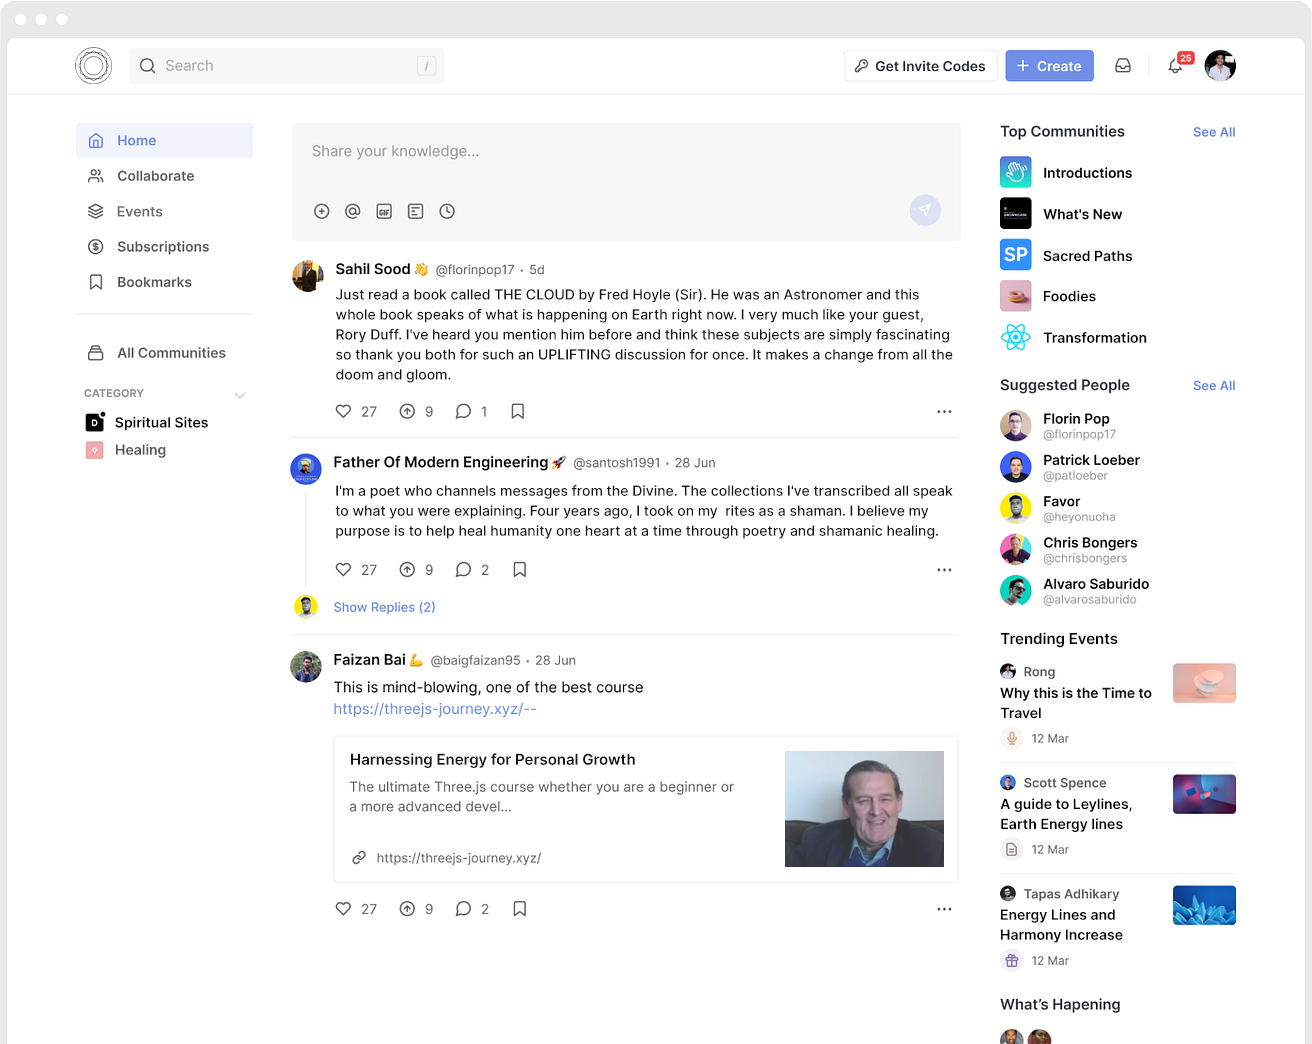The height and width of the screenshot is (1044, 1312).
Task: Open the inbox messages icon
Action: point(1122,65)
